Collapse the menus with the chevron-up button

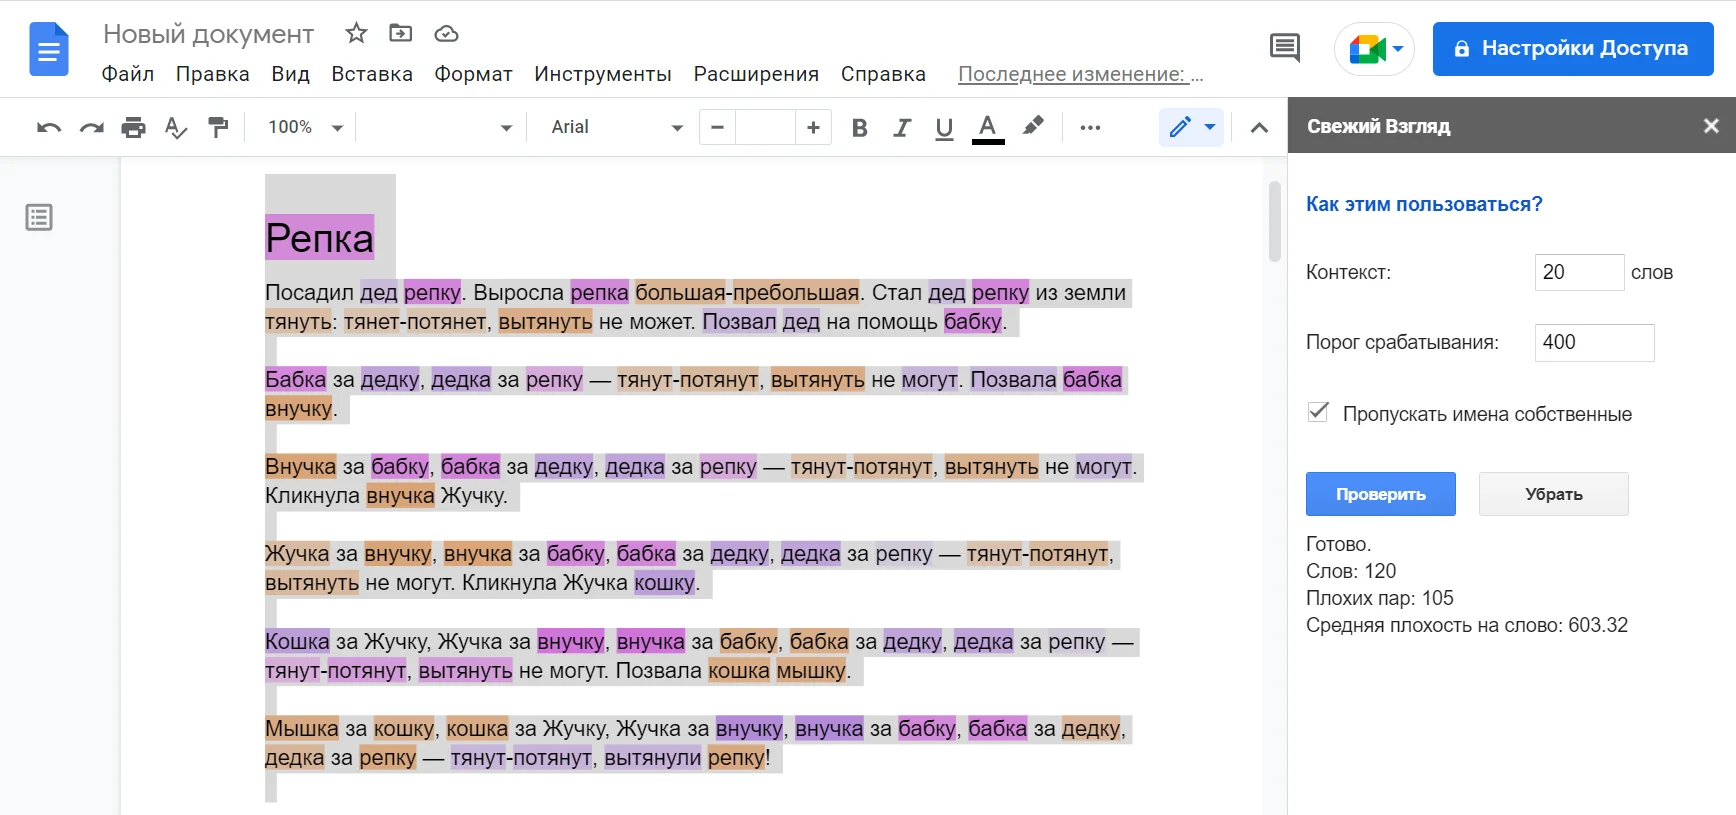coord(1259,127)
